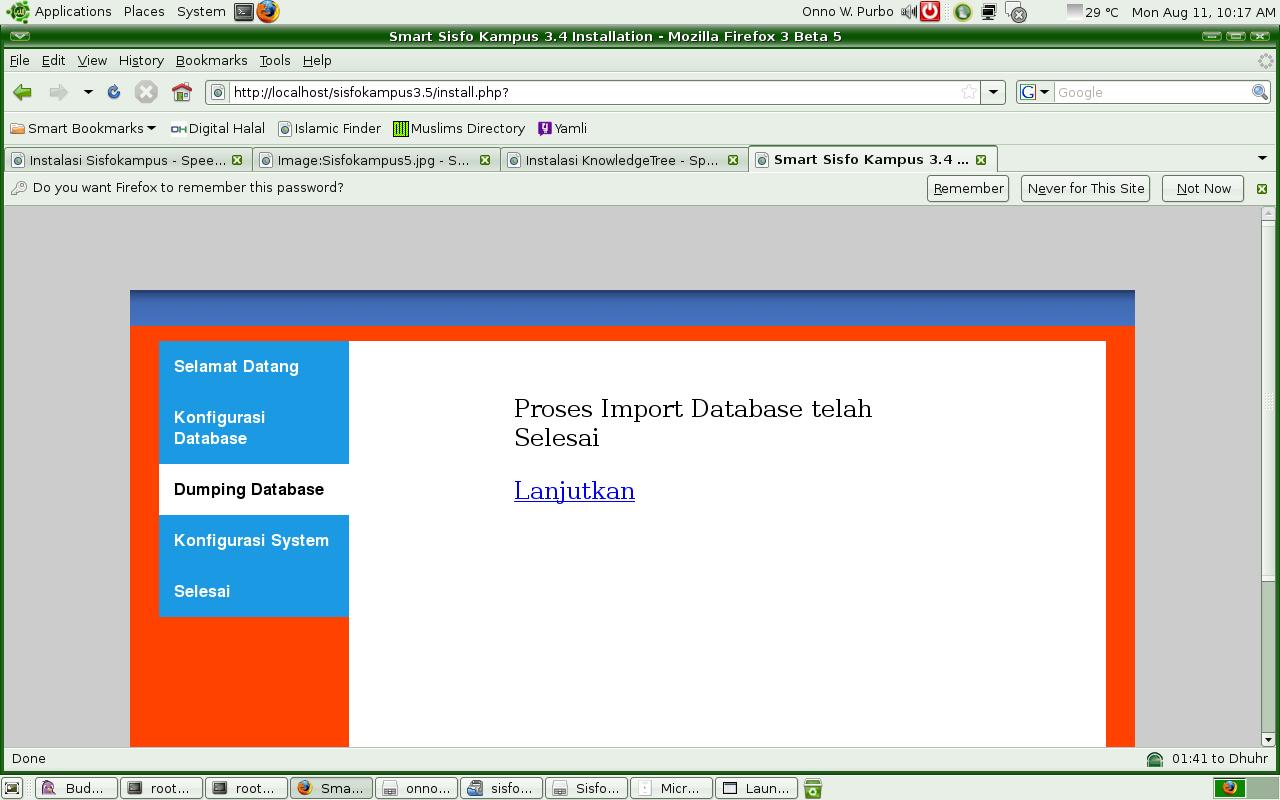Screen dimensions: 1280x800
Task: Close the Image:Sisfokampus5.jpg tab
Action: tap(485, 160)
